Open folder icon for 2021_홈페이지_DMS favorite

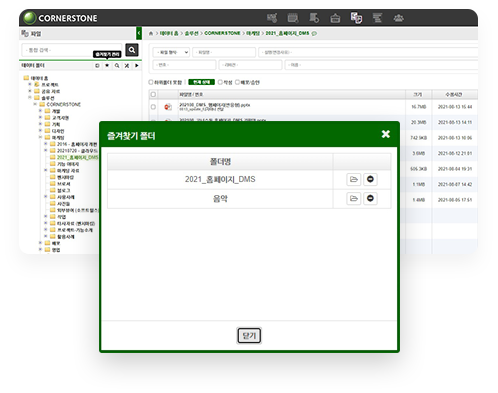tap(354, 179)
